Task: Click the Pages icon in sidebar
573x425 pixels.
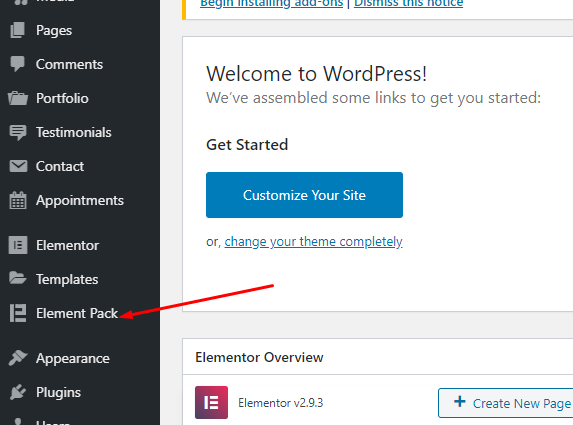Action: pyautogui.click(x=18, y=30)
